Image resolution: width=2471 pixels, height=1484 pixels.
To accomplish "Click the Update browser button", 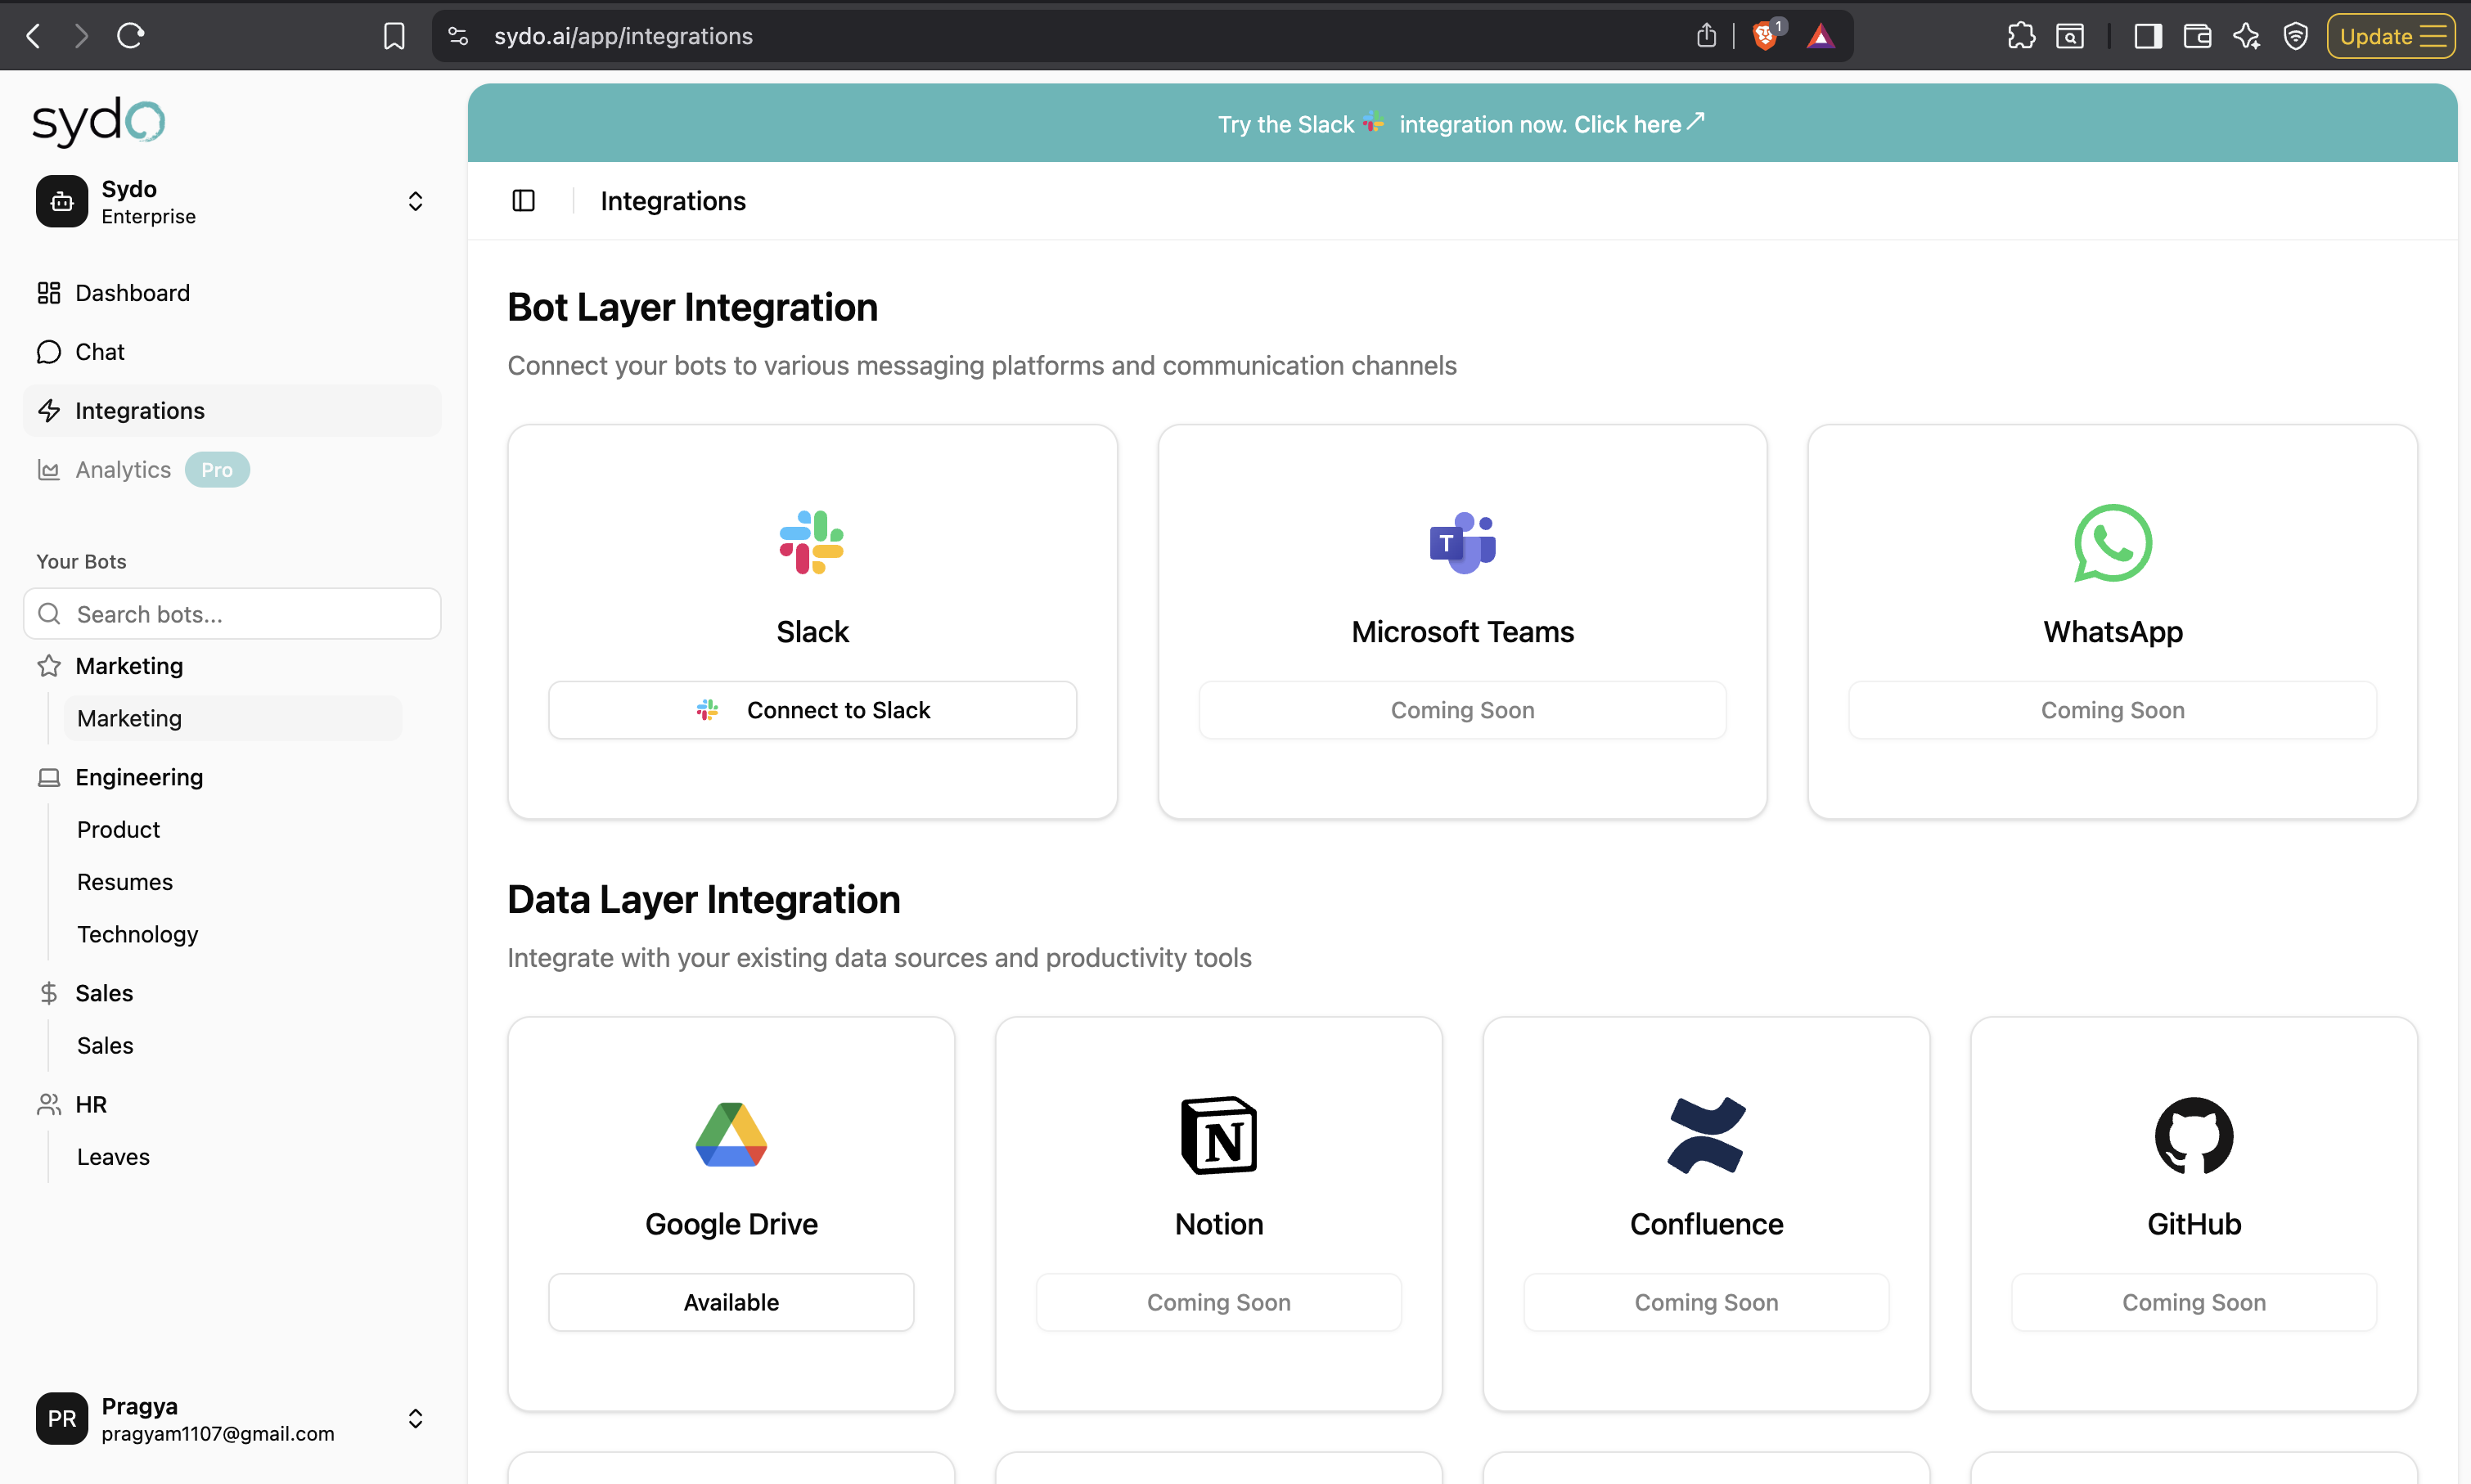I will 2390,36.
